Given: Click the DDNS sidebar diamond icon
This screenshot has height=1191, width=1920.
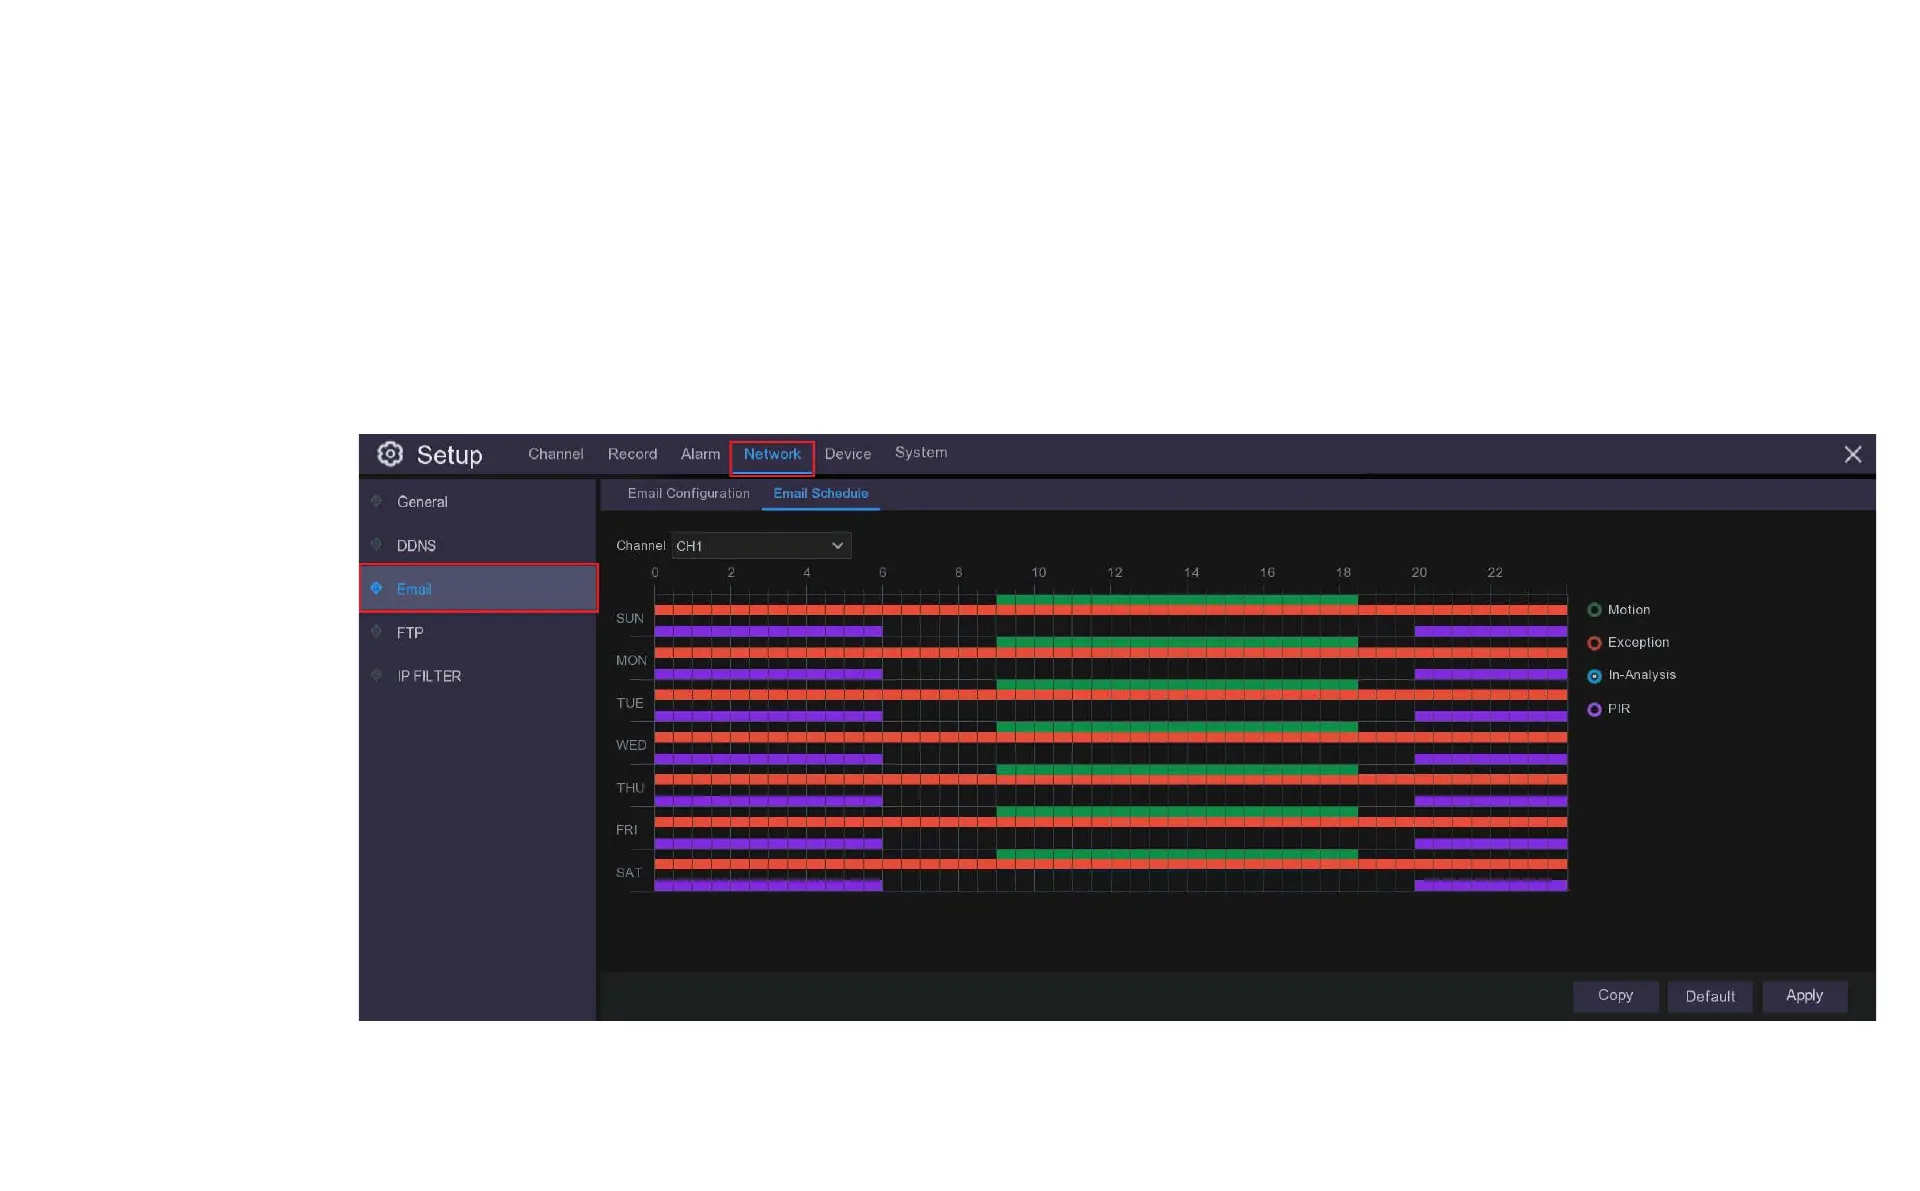Looking at the screenshot, I should click(x=377, y=545).
